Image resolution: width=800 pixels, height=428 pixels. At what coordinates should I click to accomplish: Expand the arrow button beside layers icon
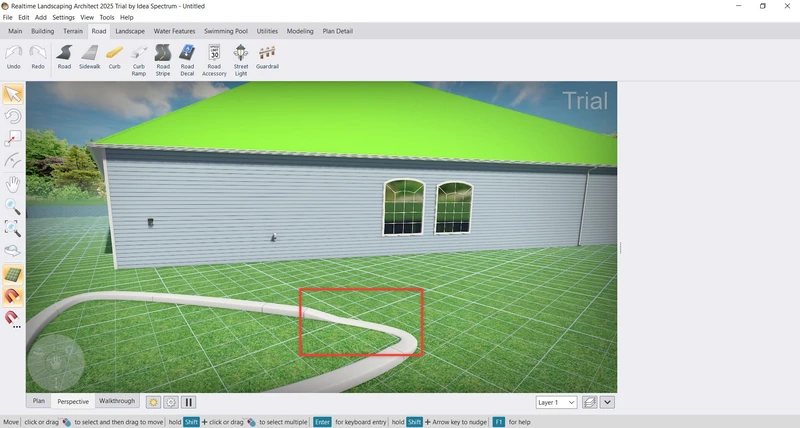click(607, 402)
